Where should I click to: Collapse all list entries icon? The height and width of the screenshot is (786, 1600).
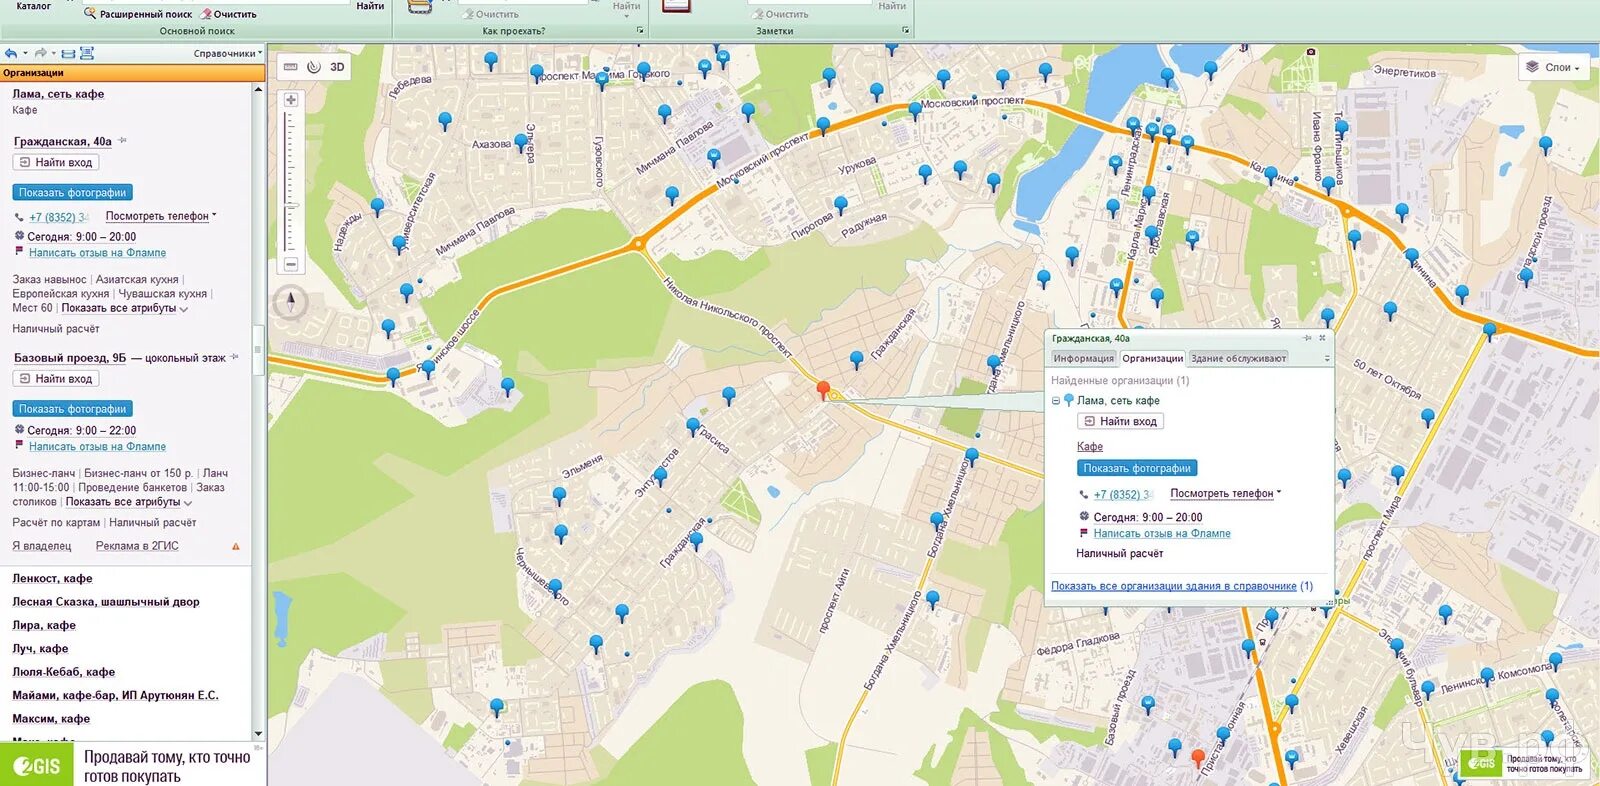click(x=68, y=54)
